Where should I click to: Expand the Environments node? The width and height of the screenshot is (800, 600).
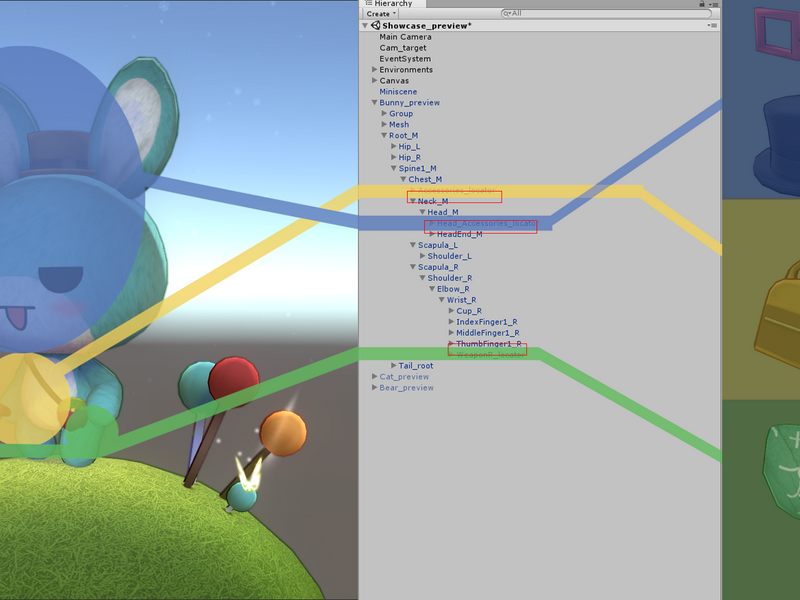(374, 69)
